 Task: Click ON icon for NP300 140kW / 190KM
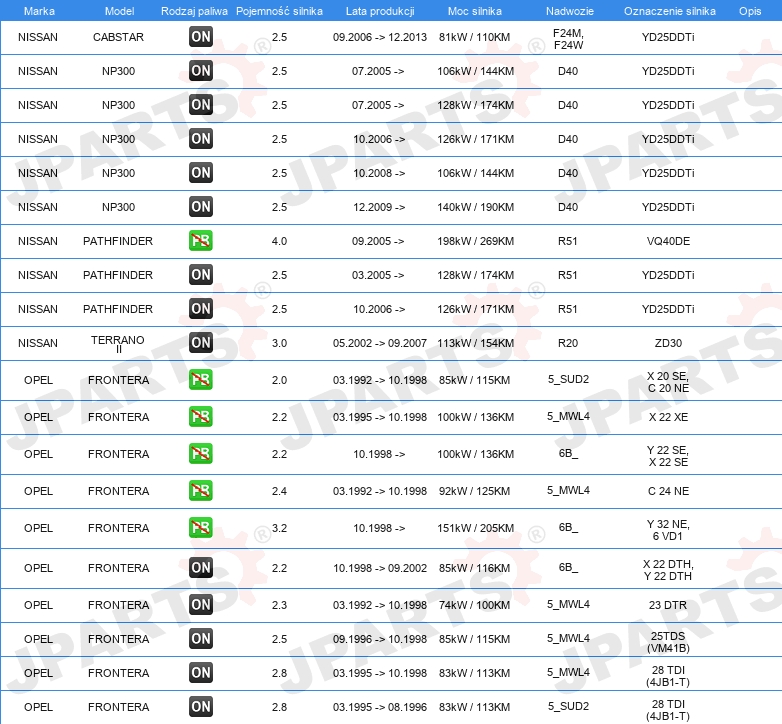coord(201,206)
